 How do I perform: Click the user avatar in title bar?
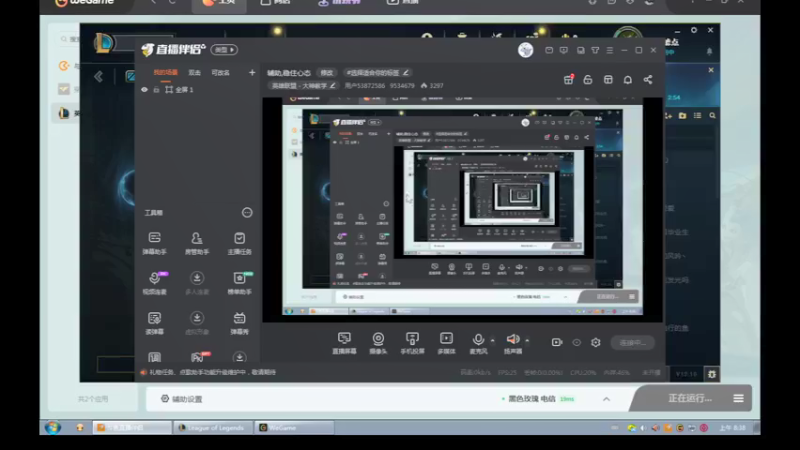coord(526,50)
